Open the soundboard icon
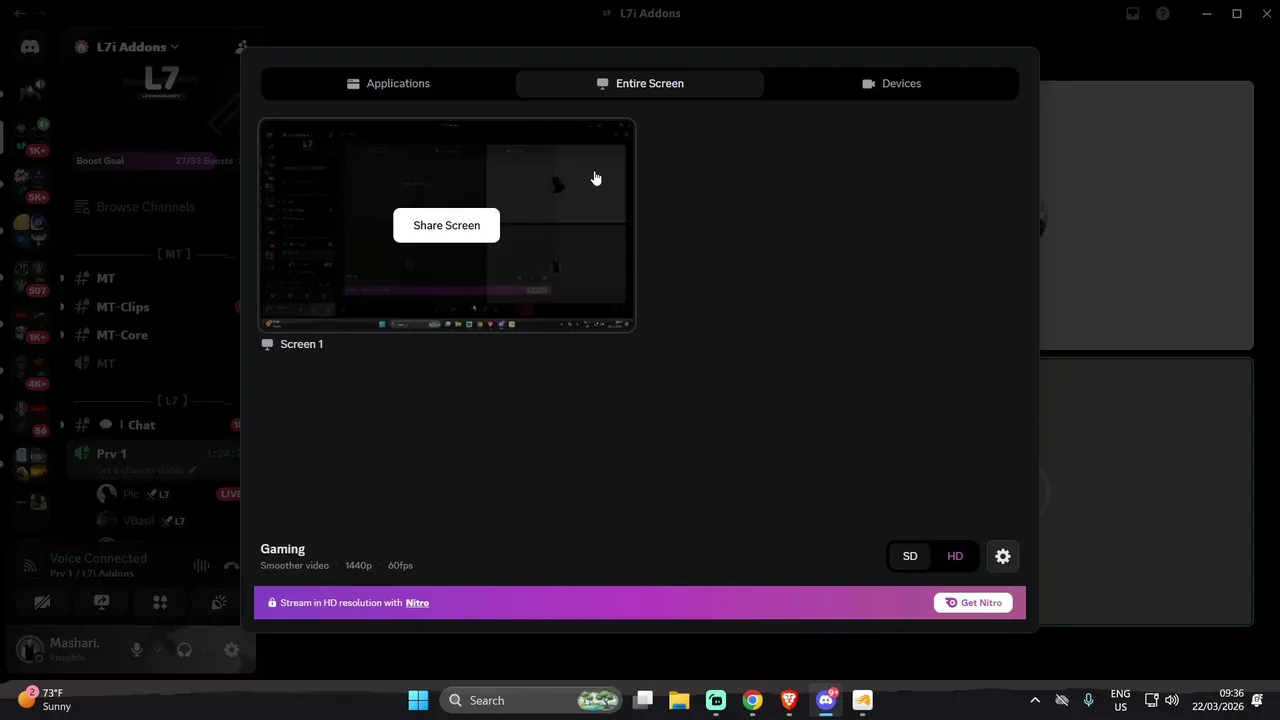This screenshot has height=720, width=1280. click(219, 602)
